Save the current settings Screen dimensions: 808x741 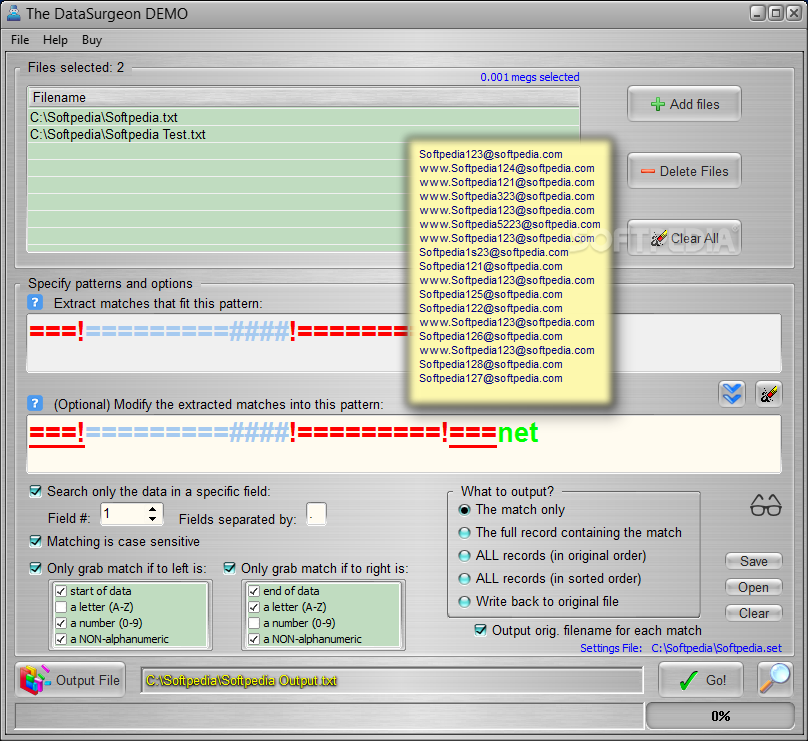tap(753, 561)
